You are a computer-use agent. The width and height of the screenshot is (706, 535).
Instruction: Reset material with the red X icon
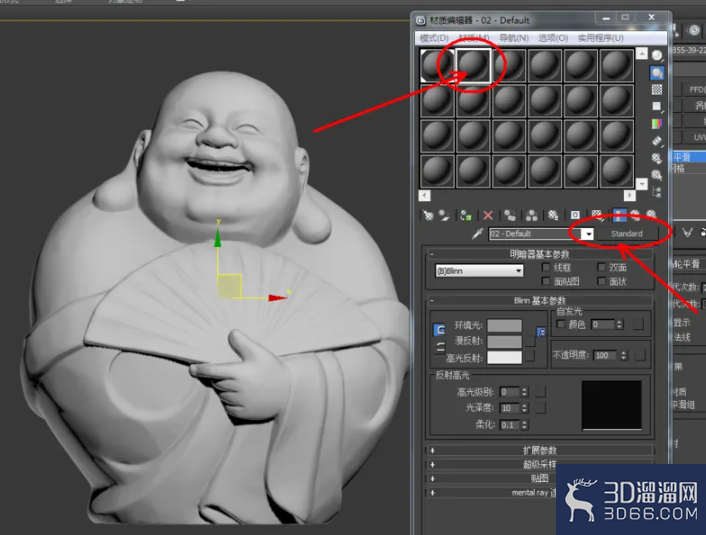click(488, 215)
